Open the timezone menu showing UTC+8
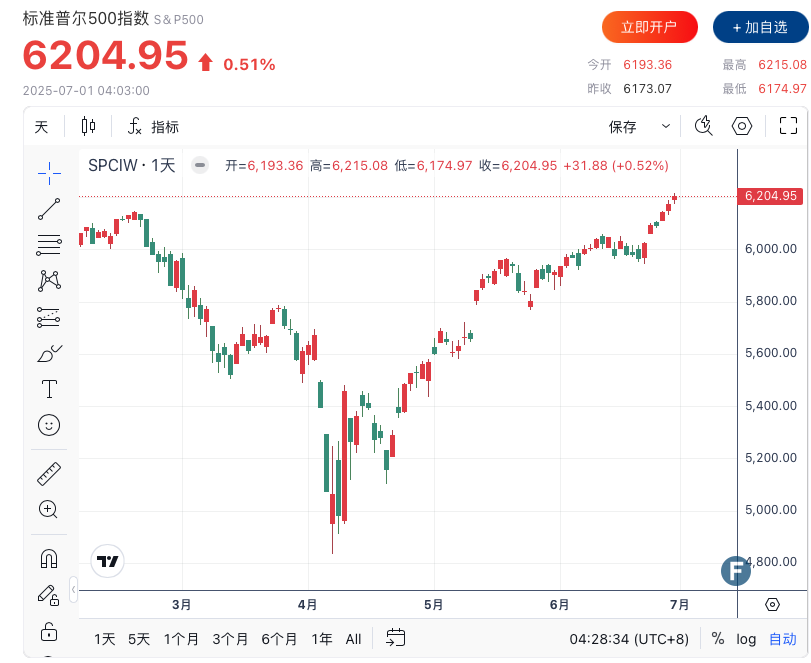This screenshot has height=663, width=811. click(x=629, y=639)
